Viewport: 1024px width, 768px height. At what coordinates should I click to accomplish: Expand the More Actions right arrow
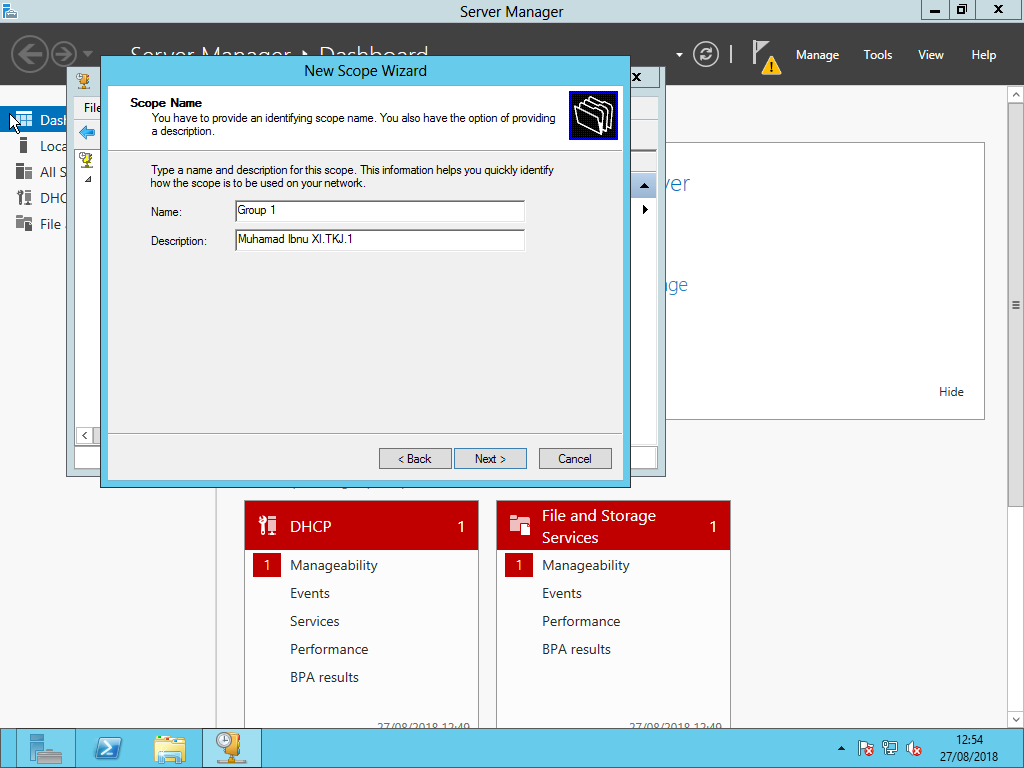pyautogui.click(x=645, y=210)
